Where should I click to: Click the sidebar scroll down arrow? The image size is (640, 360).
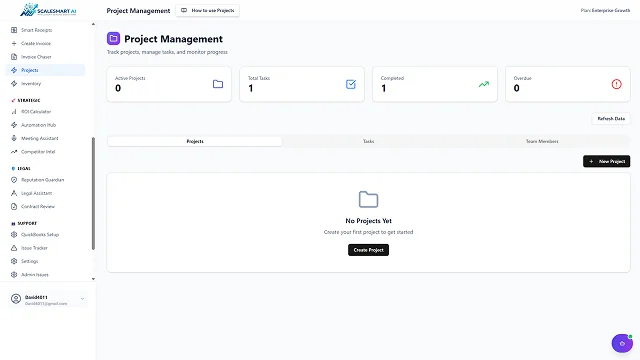click(x=93, y=279)
